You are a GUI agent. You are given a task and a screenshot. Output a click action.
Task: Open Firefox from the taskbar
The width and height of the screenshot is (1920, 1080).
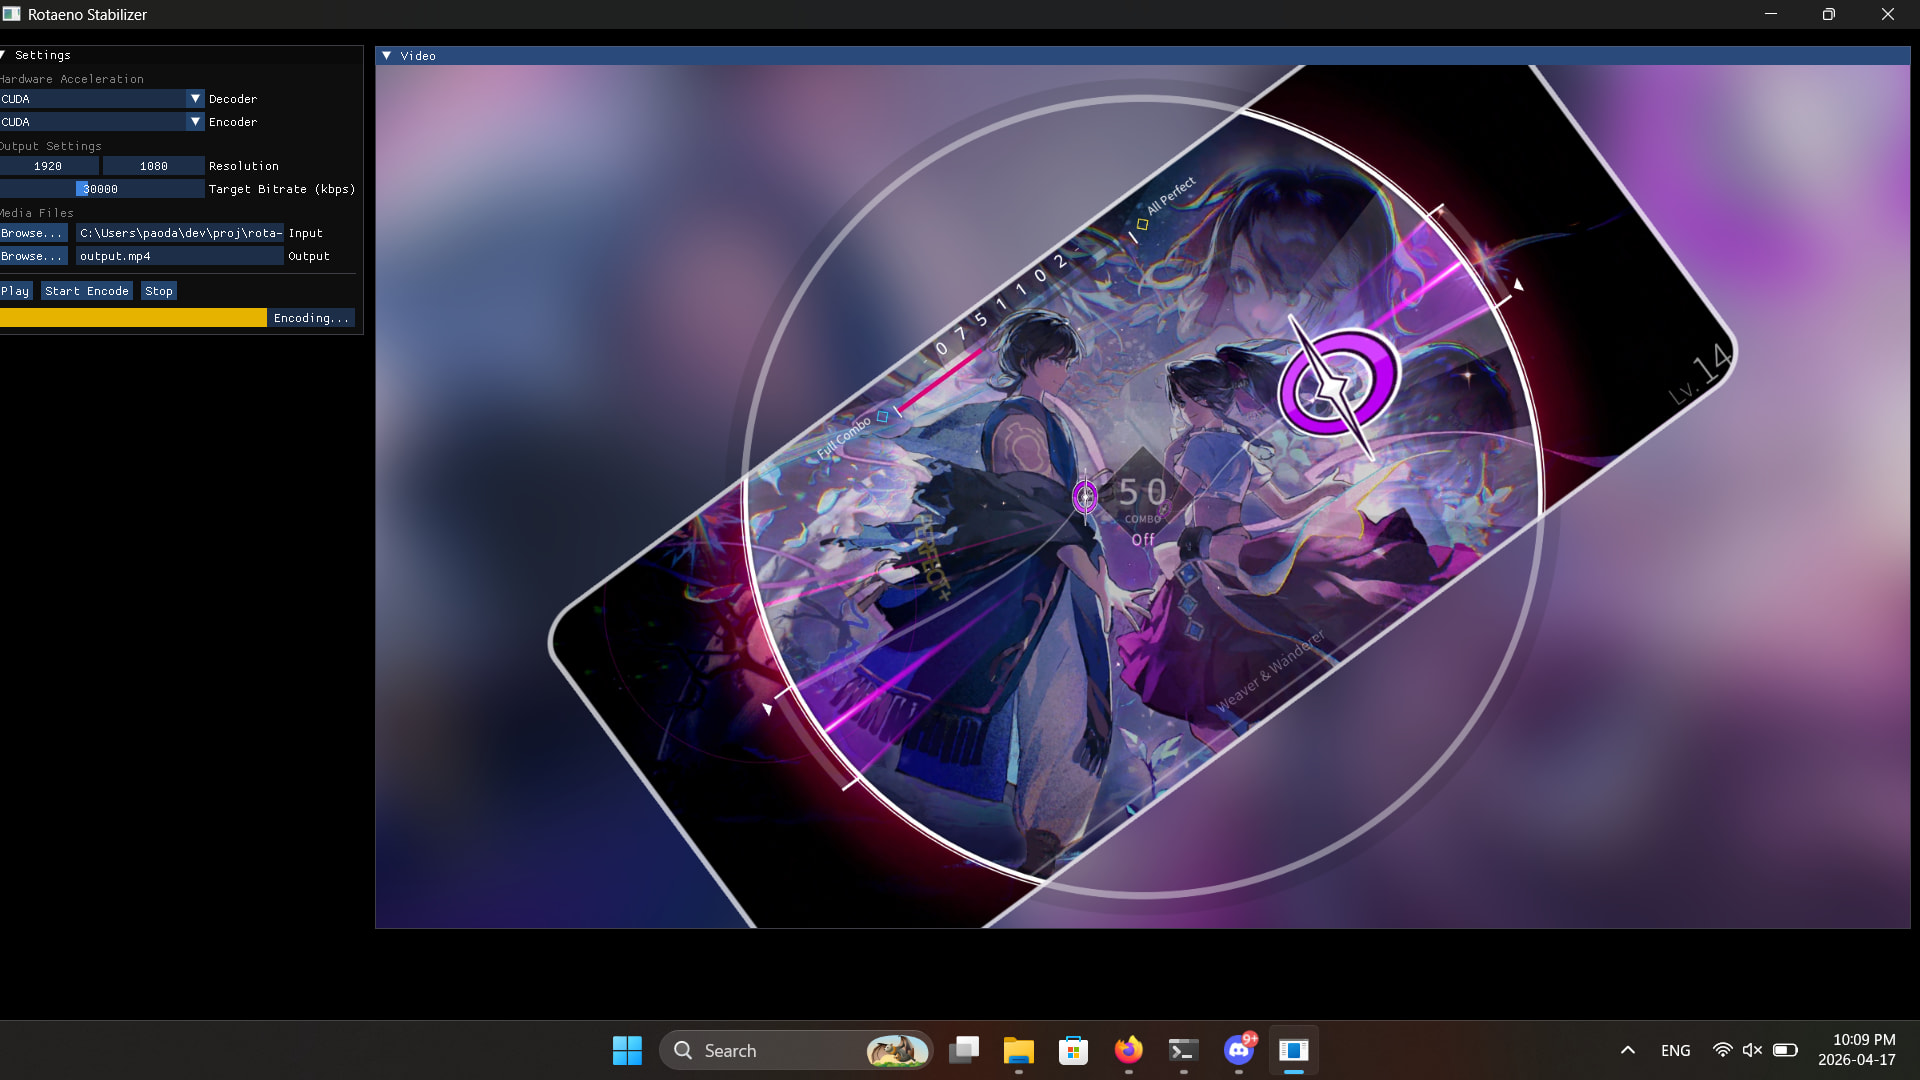coord(1129,1051)
